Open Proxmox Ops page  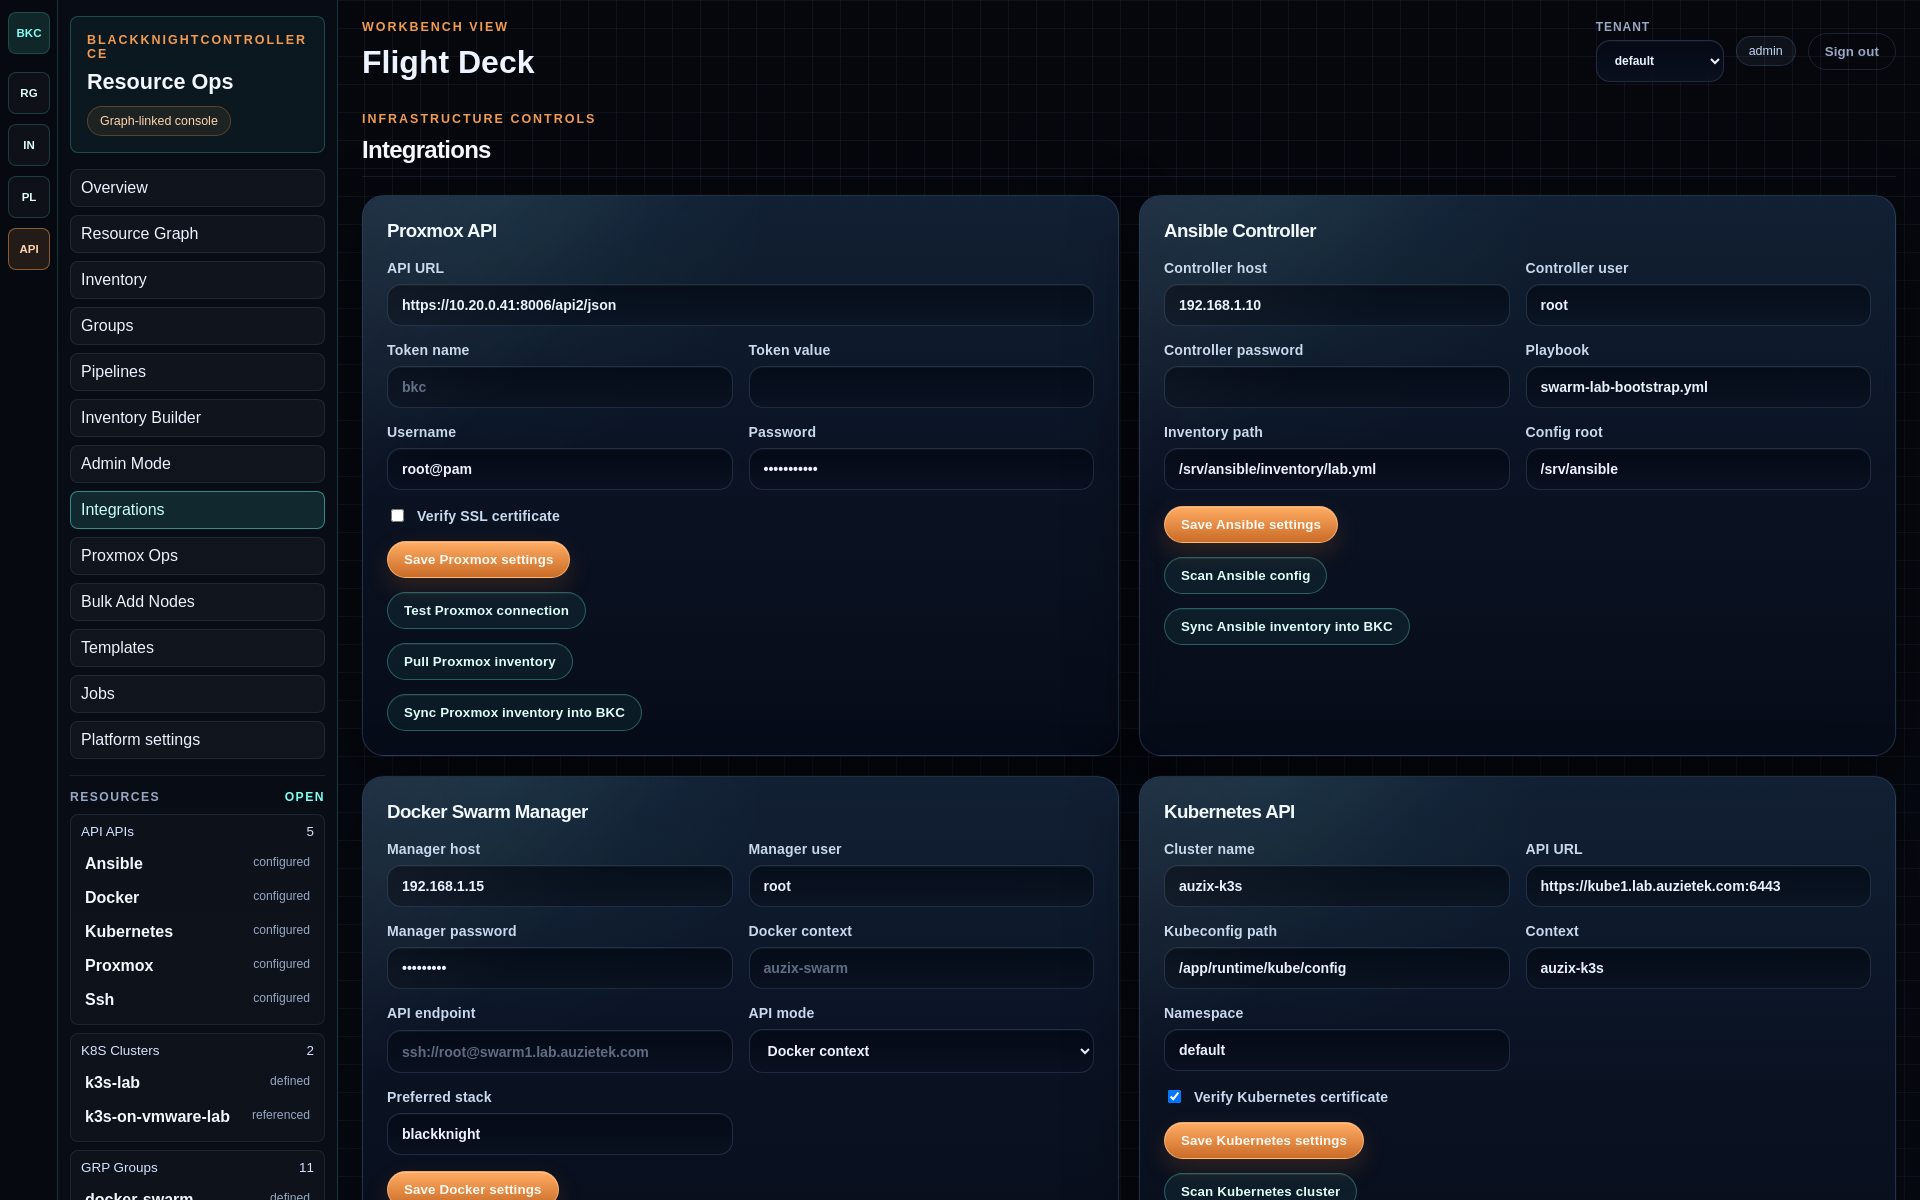click(197, 556)
